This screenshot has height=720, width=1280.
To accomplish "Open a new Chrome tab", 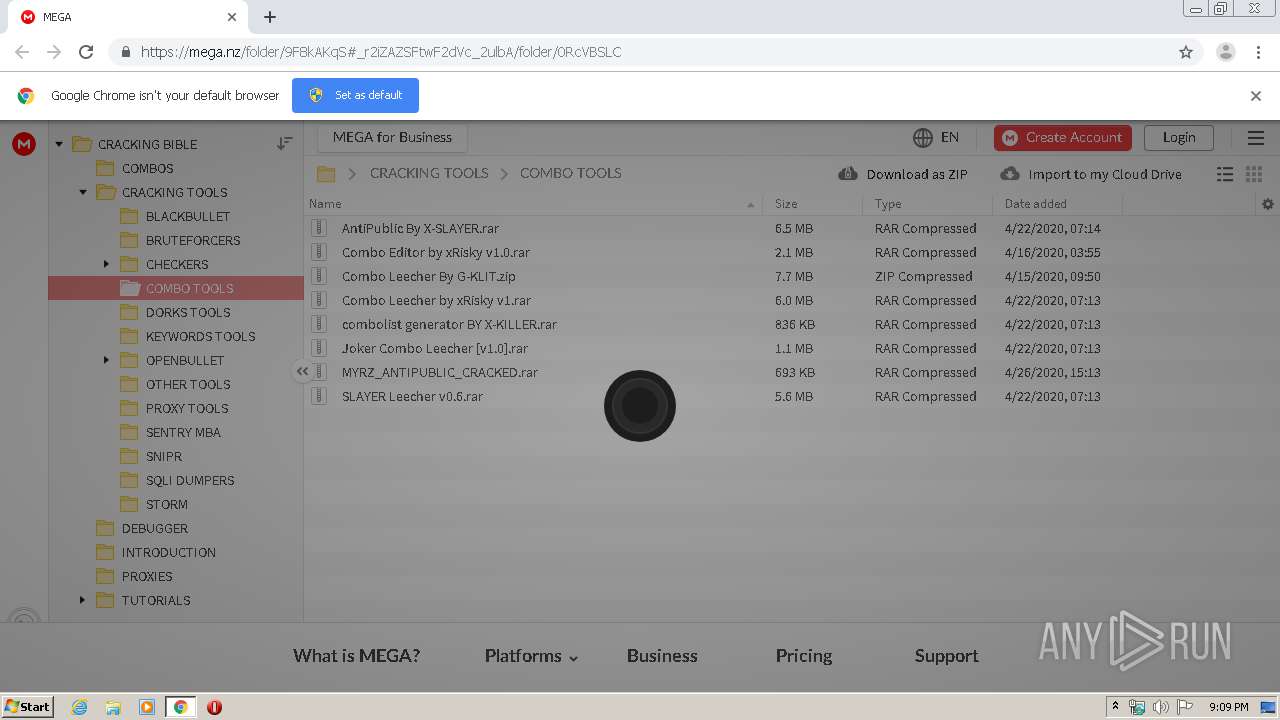I will pos(270,17).
